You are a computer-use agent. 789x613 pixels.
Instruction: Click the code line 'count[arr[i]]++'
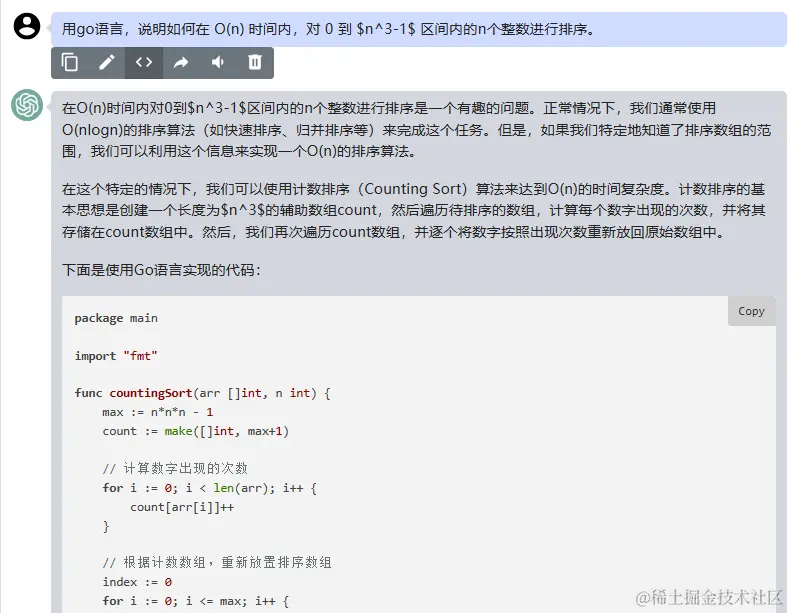point(182,507)
